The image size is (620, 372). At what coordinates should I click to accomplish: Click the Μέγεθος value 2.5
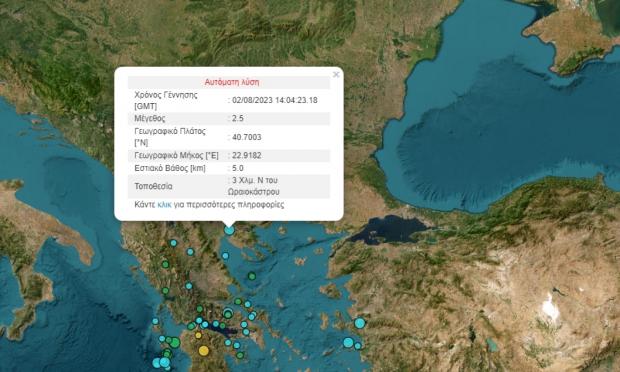[x=238, y=118]
